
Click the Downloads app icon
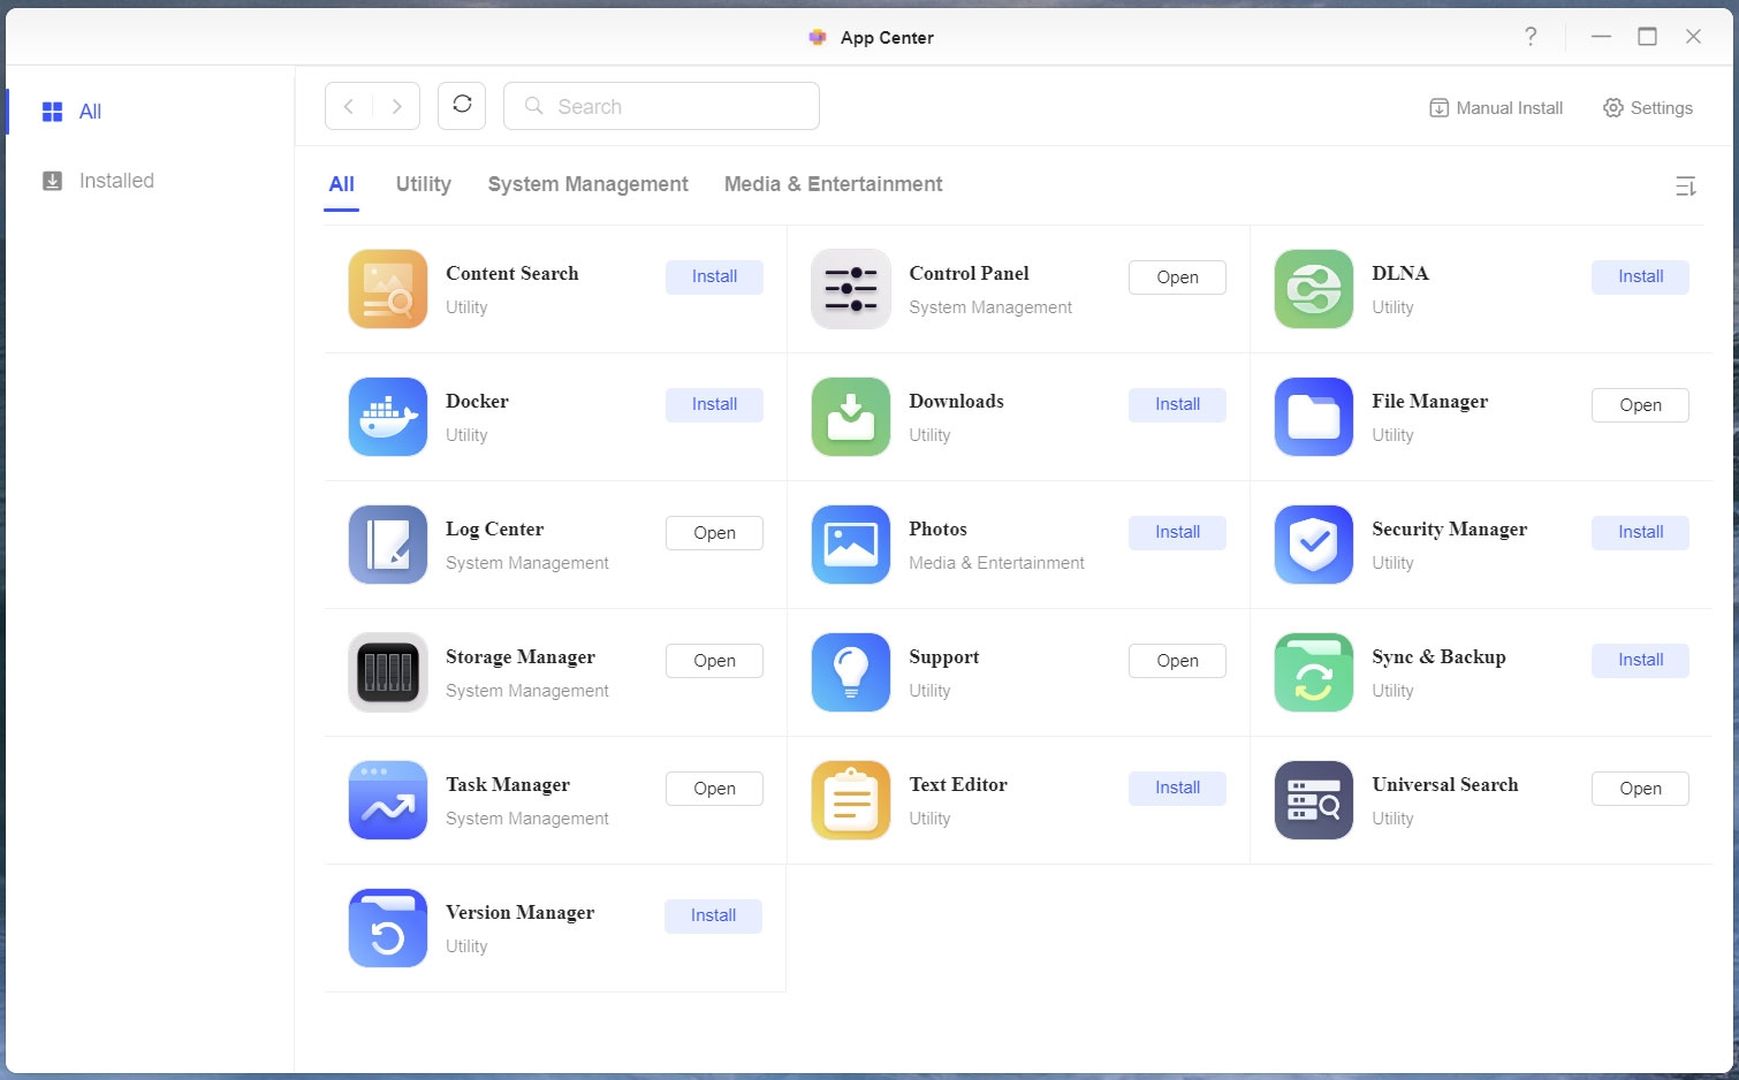(851, 417)
